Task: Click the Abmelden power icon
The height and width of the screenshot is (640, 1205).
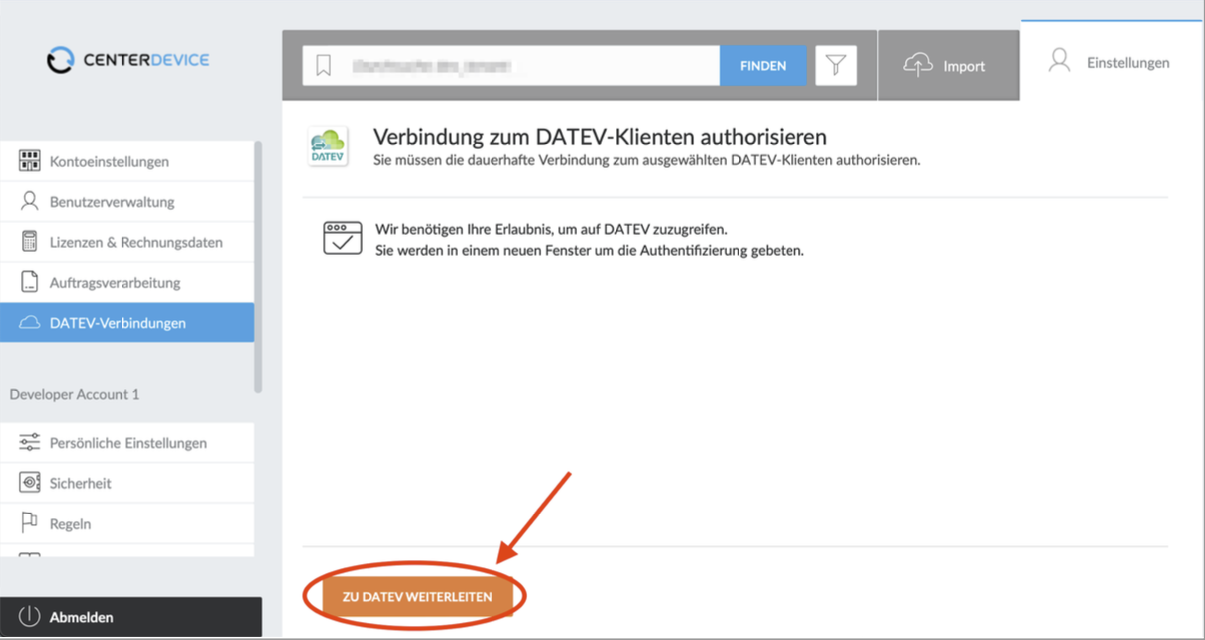Action: pos(29,617)
